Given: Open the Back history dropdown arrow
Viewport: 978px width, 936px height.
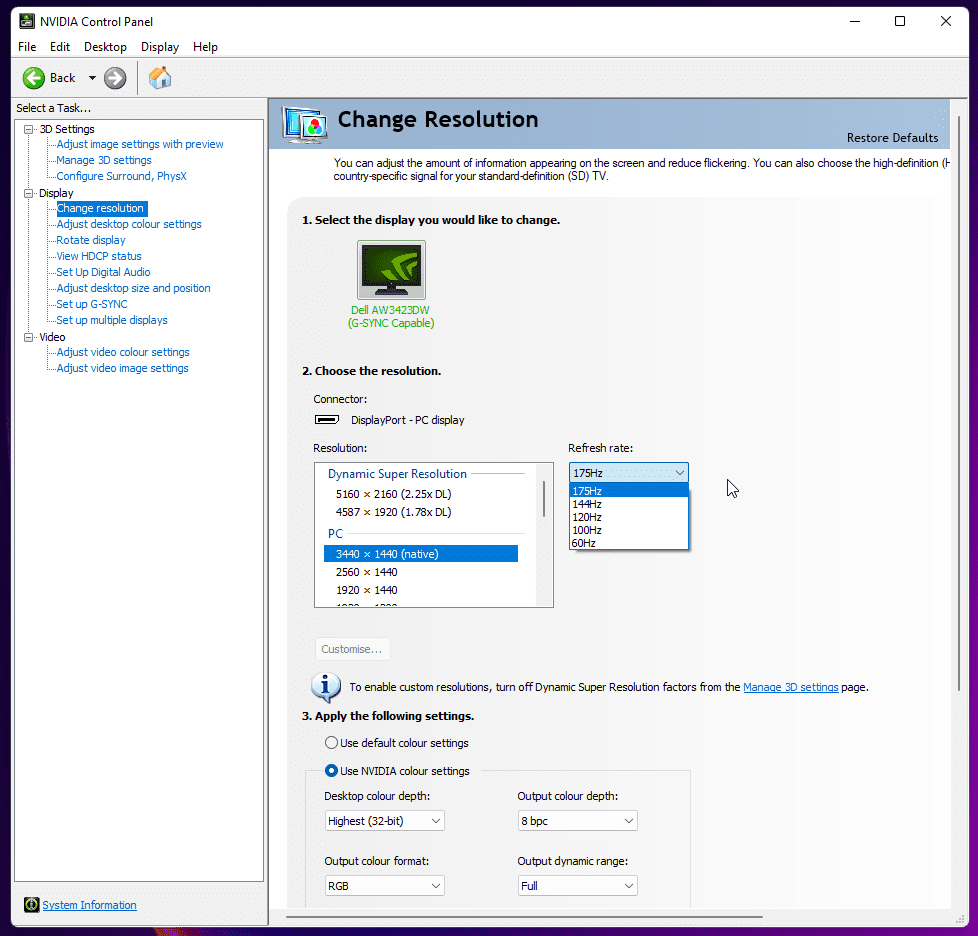Looking at the screenshot, I should pos(92,78).
